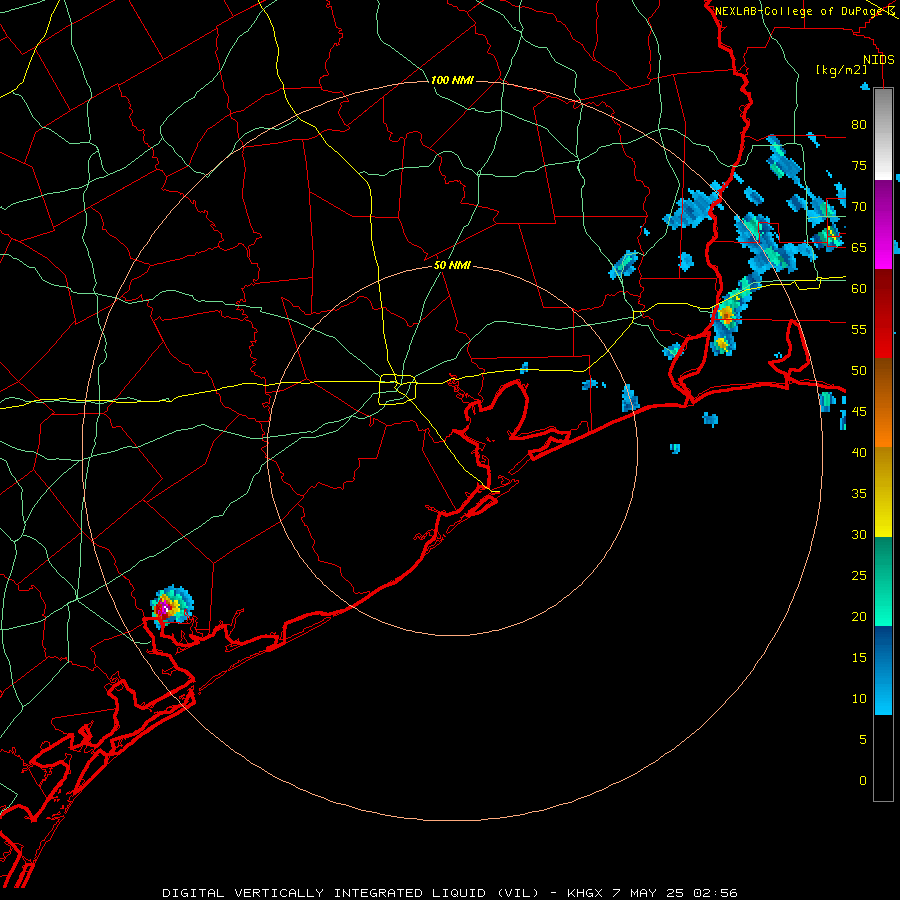Click the 80 value on color scale
The width and height of the screenshot is (900, 900).
pyautogui.click(x=859, y=125)
